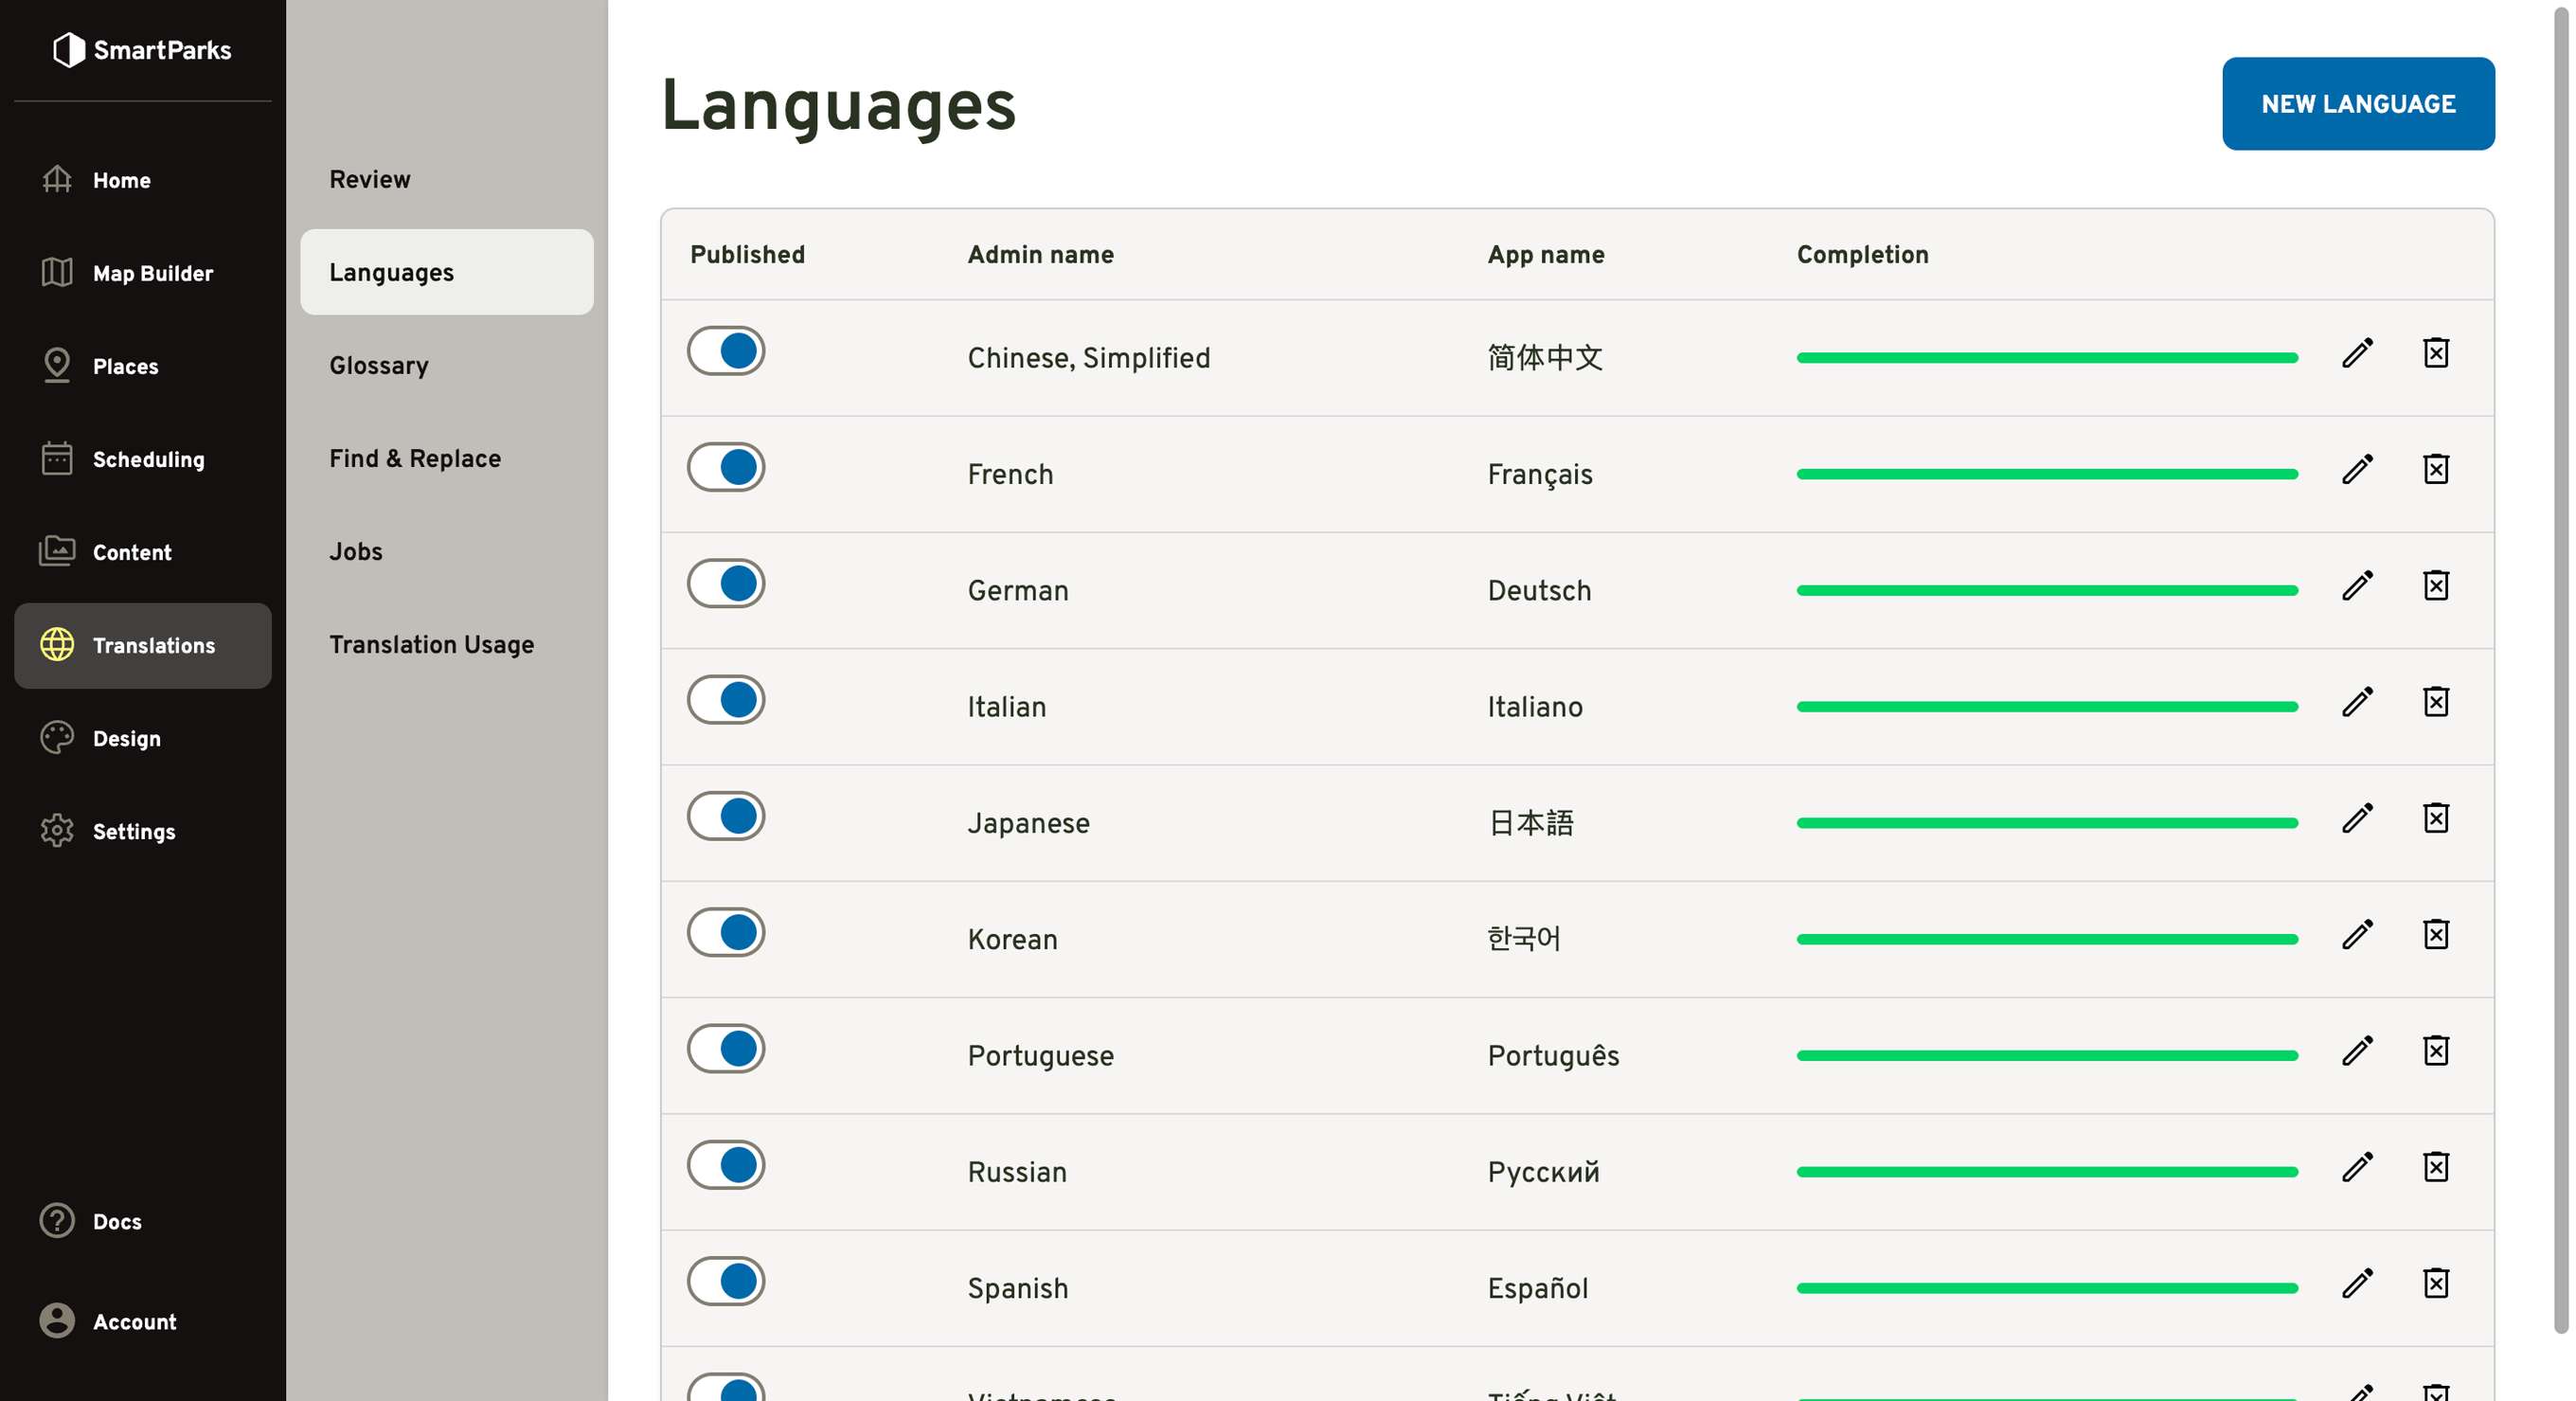This screenshot has width=2576, height=1401.
Task: Open the Jobs submenu item
Action: (x=447, y=551)
